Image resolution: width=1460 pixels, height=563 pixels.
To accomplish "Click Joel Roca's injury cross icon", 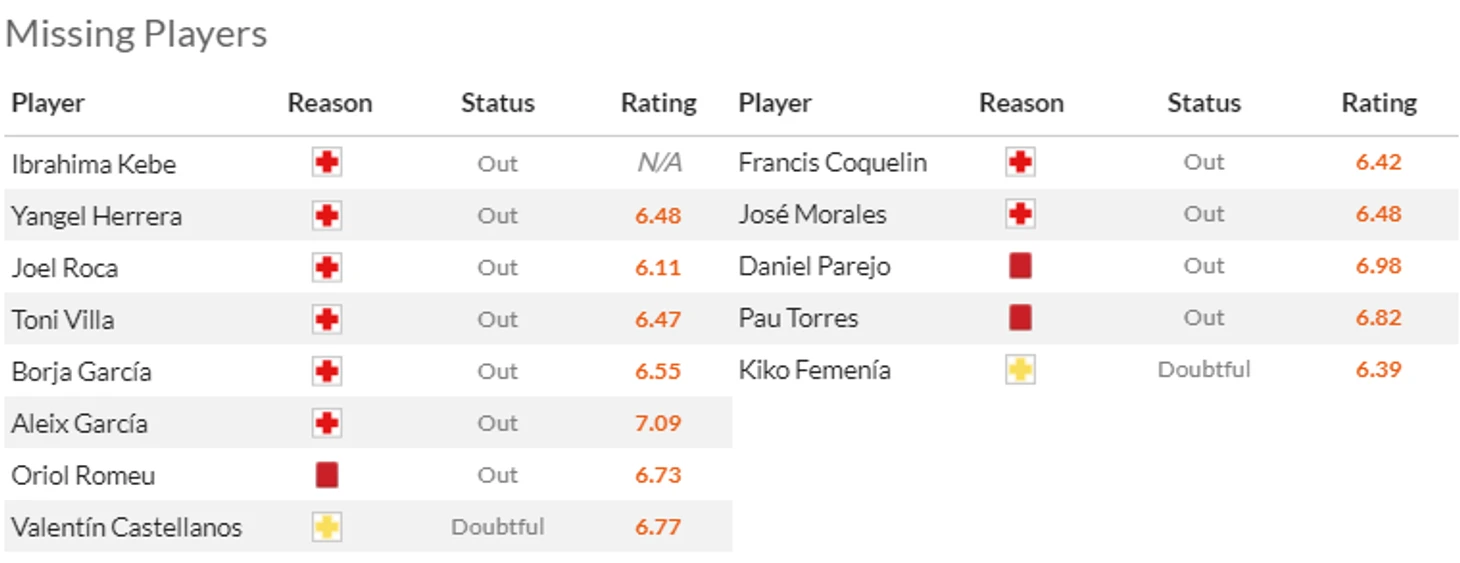I will [326, 267].
